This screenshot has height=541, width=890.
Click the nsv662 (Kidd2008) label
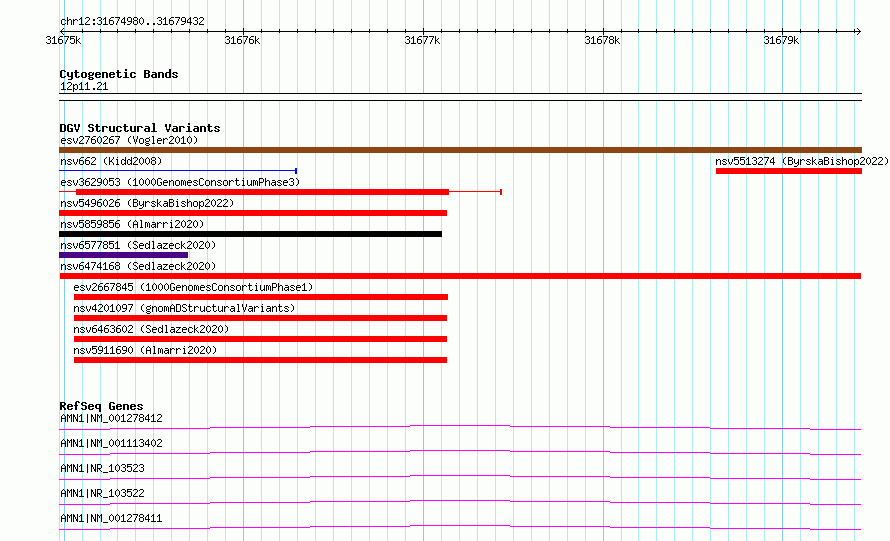click(x=111, y=161)
